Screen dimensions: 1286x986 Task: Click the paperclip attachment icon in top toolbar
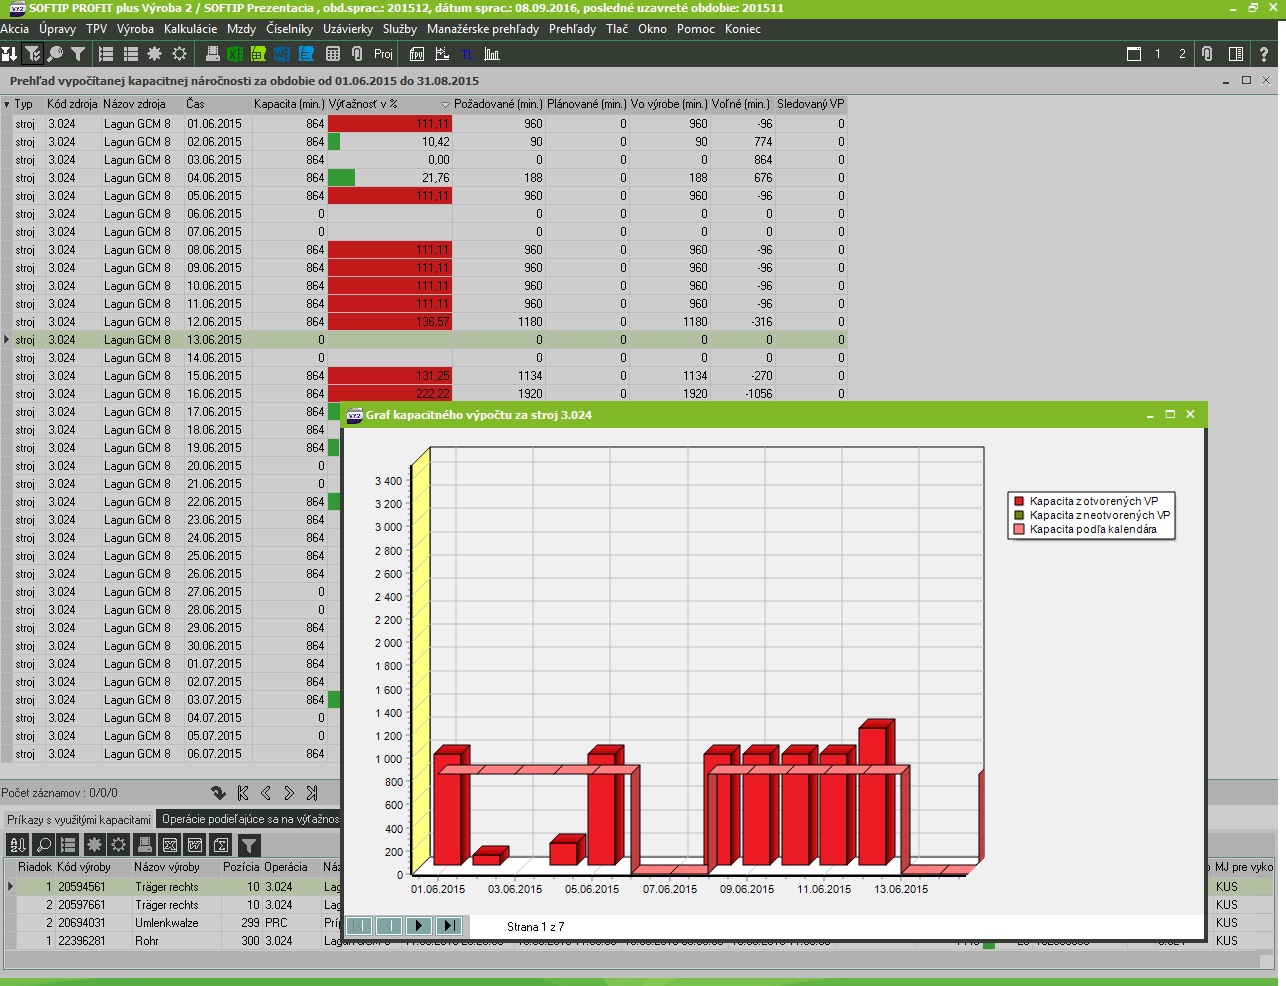coord(357,54)
